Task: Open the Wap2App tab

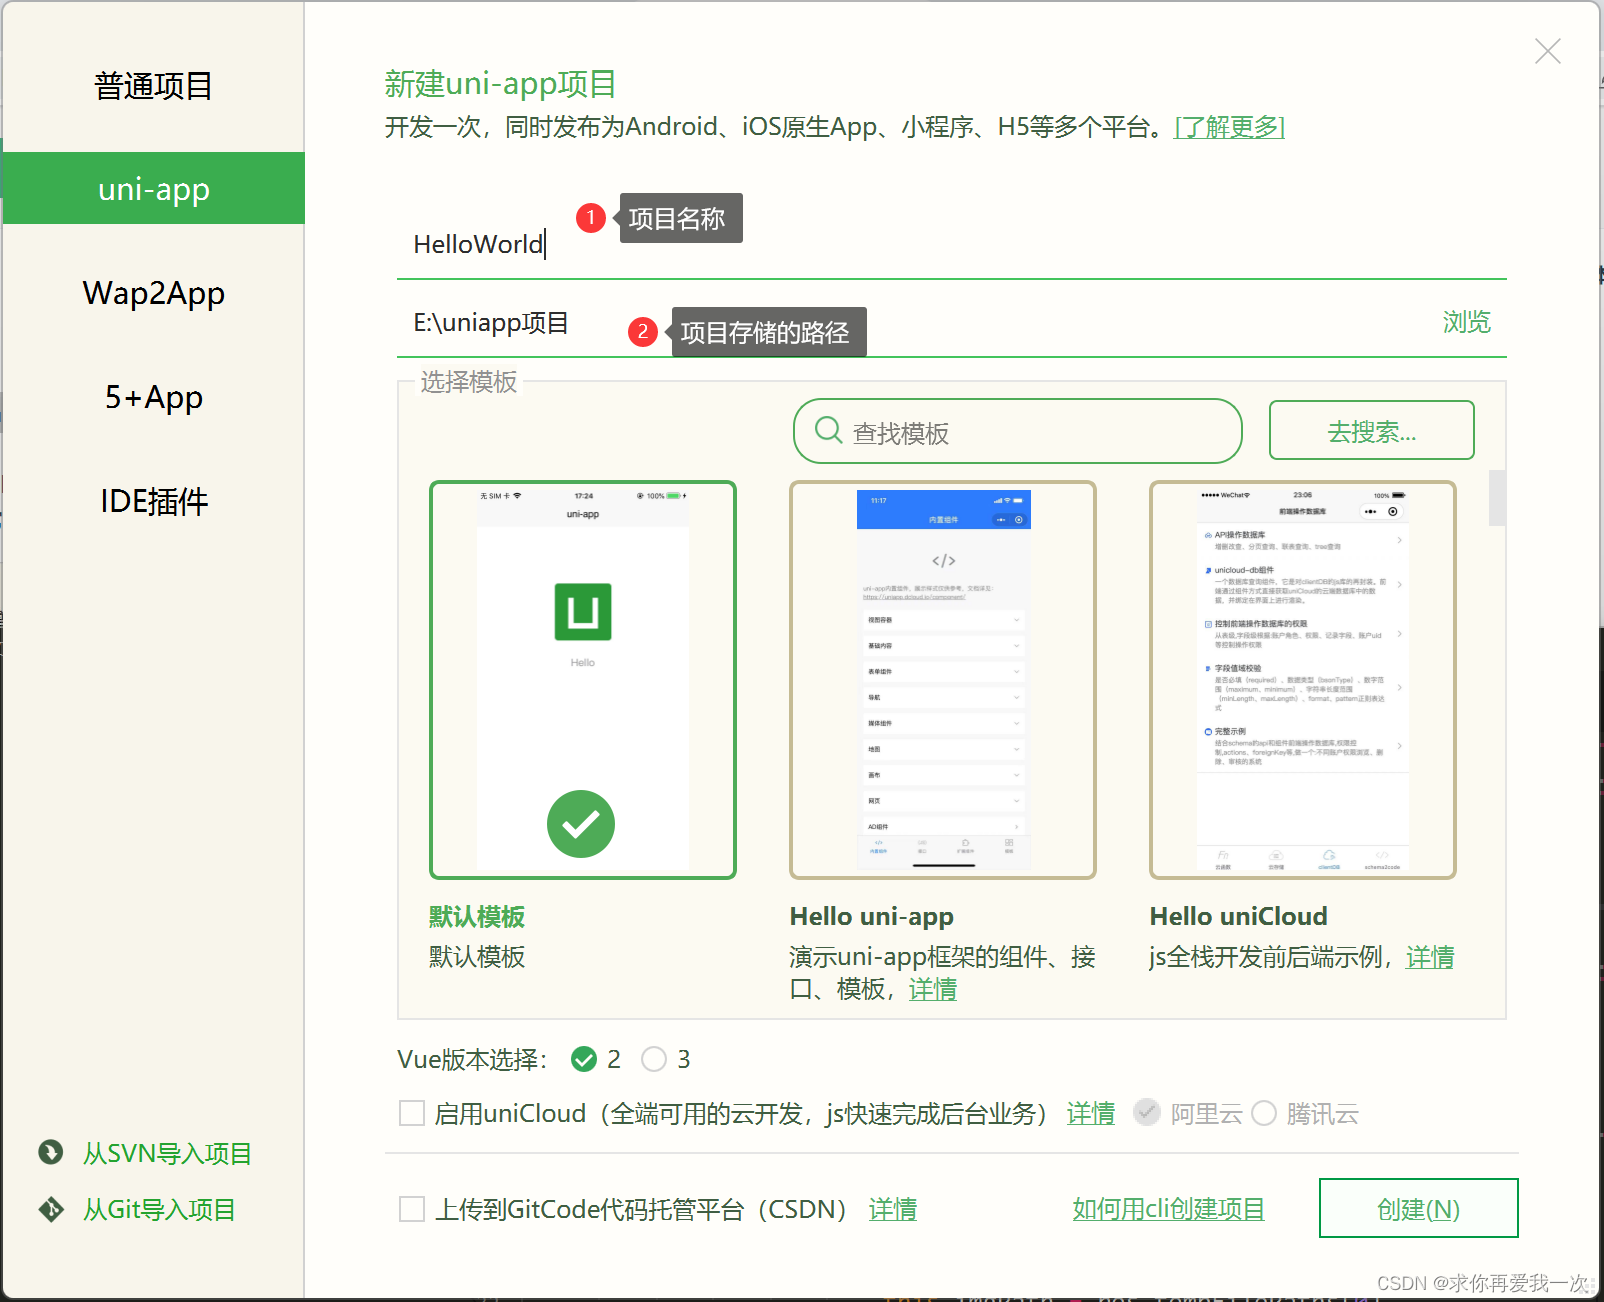Action: pos(152,292)
